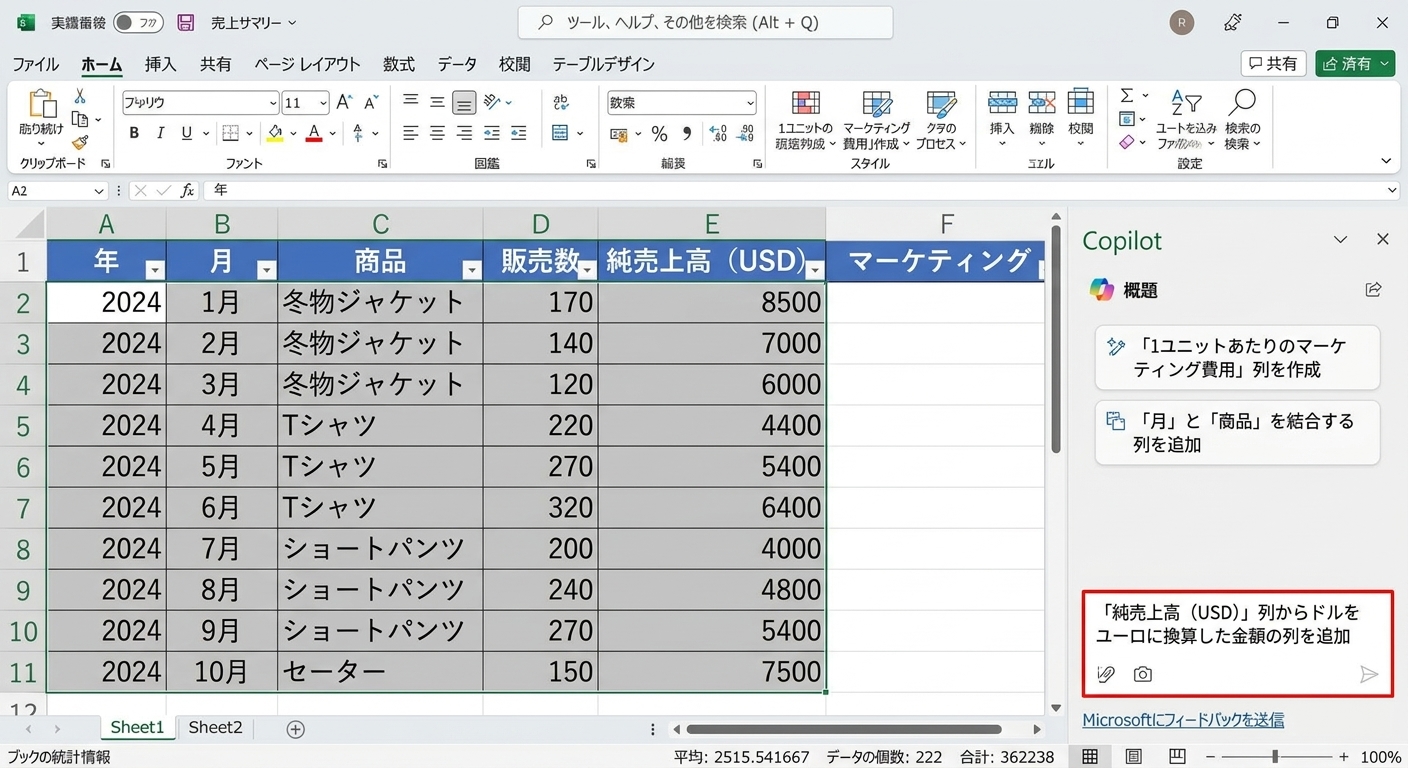Switch to Page Layout view in status bar
The height and width of the screenshot is (768, 1408).
tap(1134, 757)
